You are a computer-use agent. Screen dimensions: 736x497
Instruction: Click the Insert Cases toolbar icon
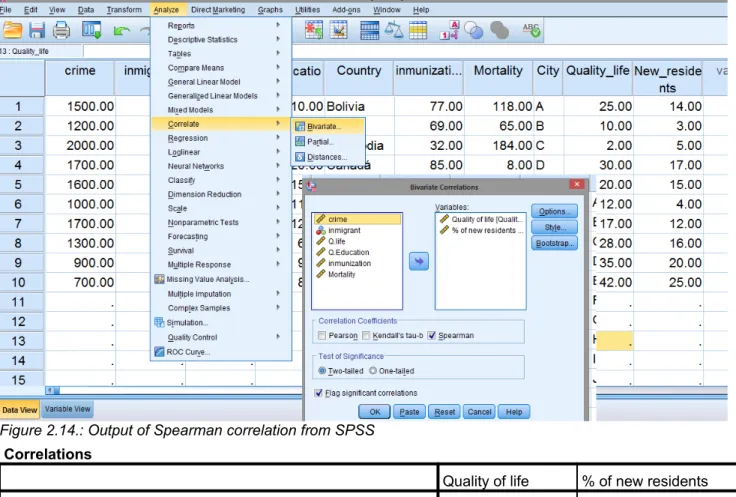[313, 30]
